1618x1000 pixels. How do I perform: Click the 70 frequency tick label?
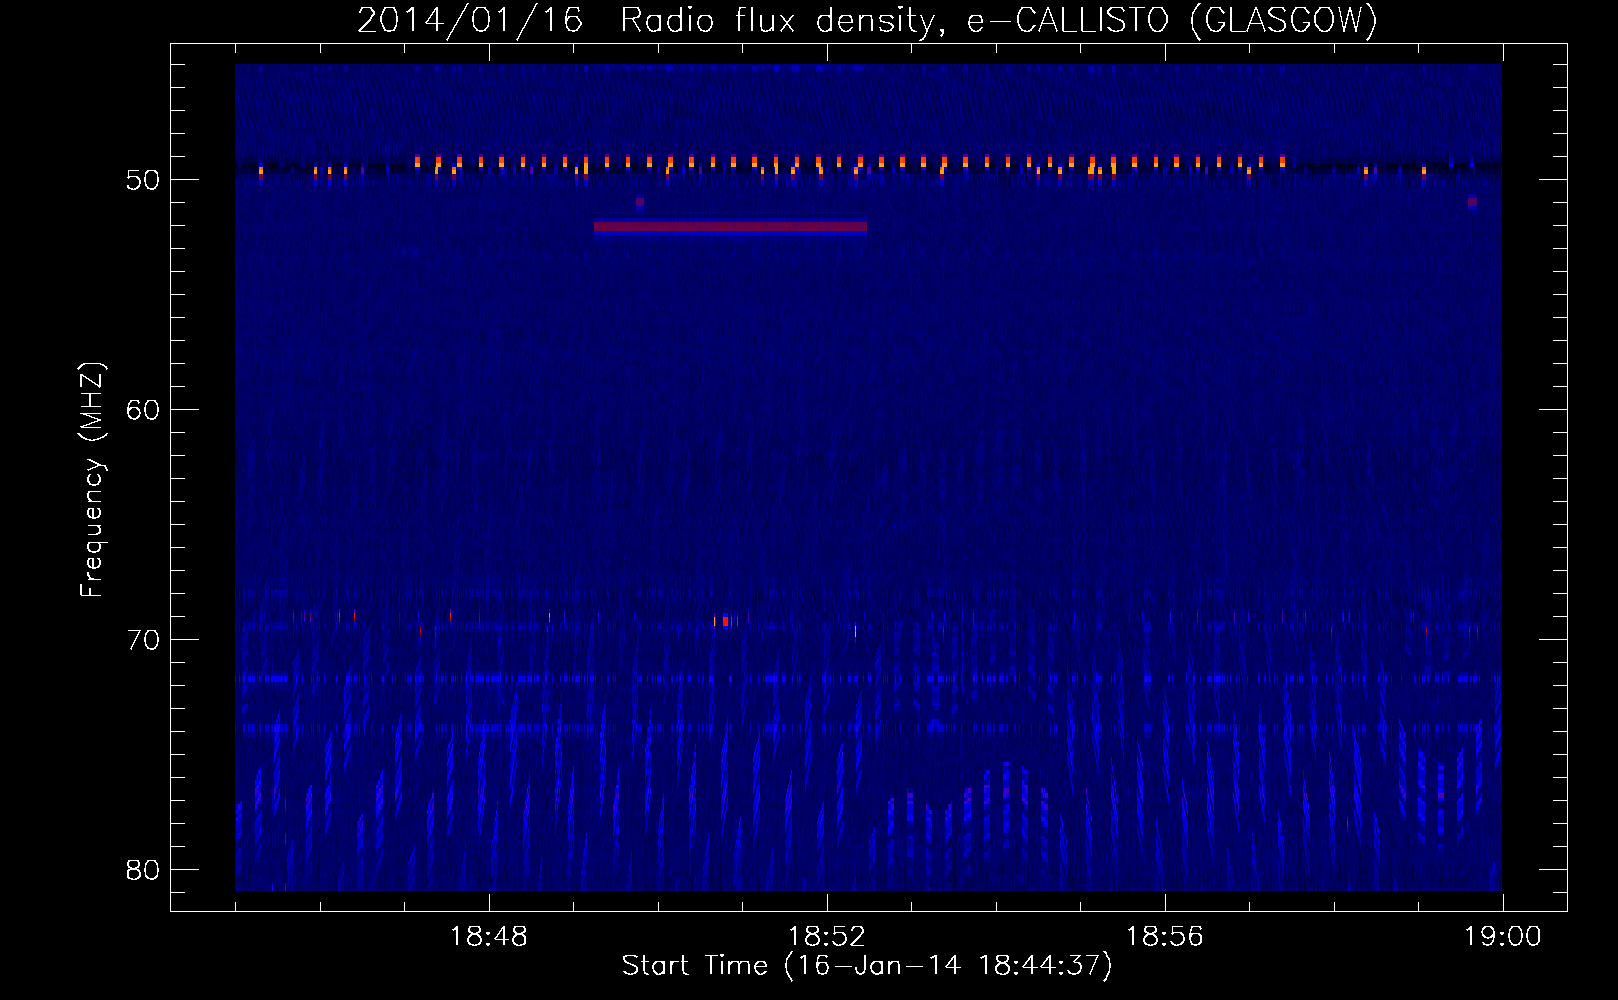pyautogui.click(x=144, y=640)
